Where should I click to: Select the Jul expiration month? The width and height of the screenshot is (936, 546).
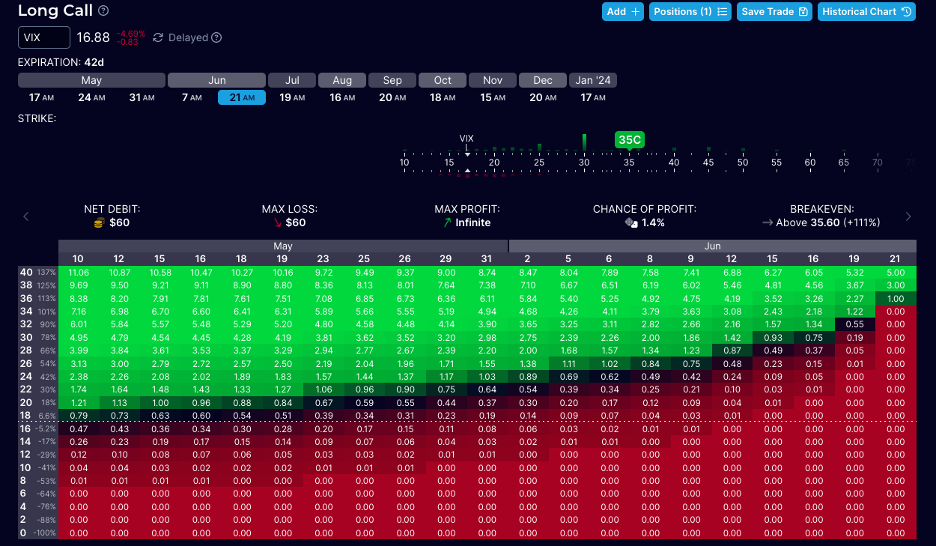292,81
